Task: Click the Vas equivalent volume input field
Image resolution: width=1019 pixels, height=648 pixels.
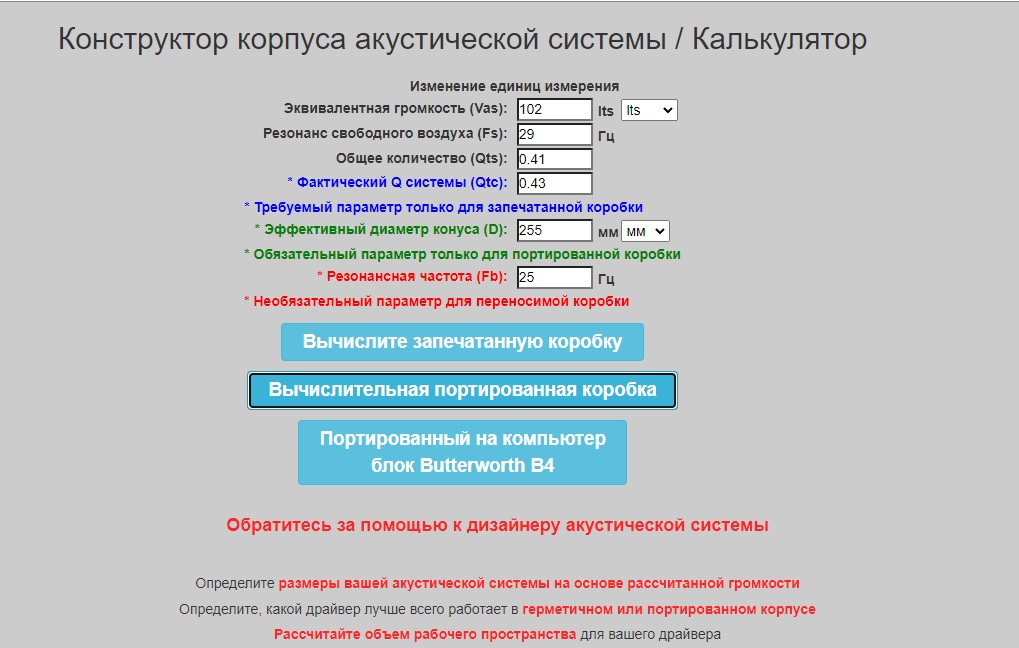Action: (554, 109)
